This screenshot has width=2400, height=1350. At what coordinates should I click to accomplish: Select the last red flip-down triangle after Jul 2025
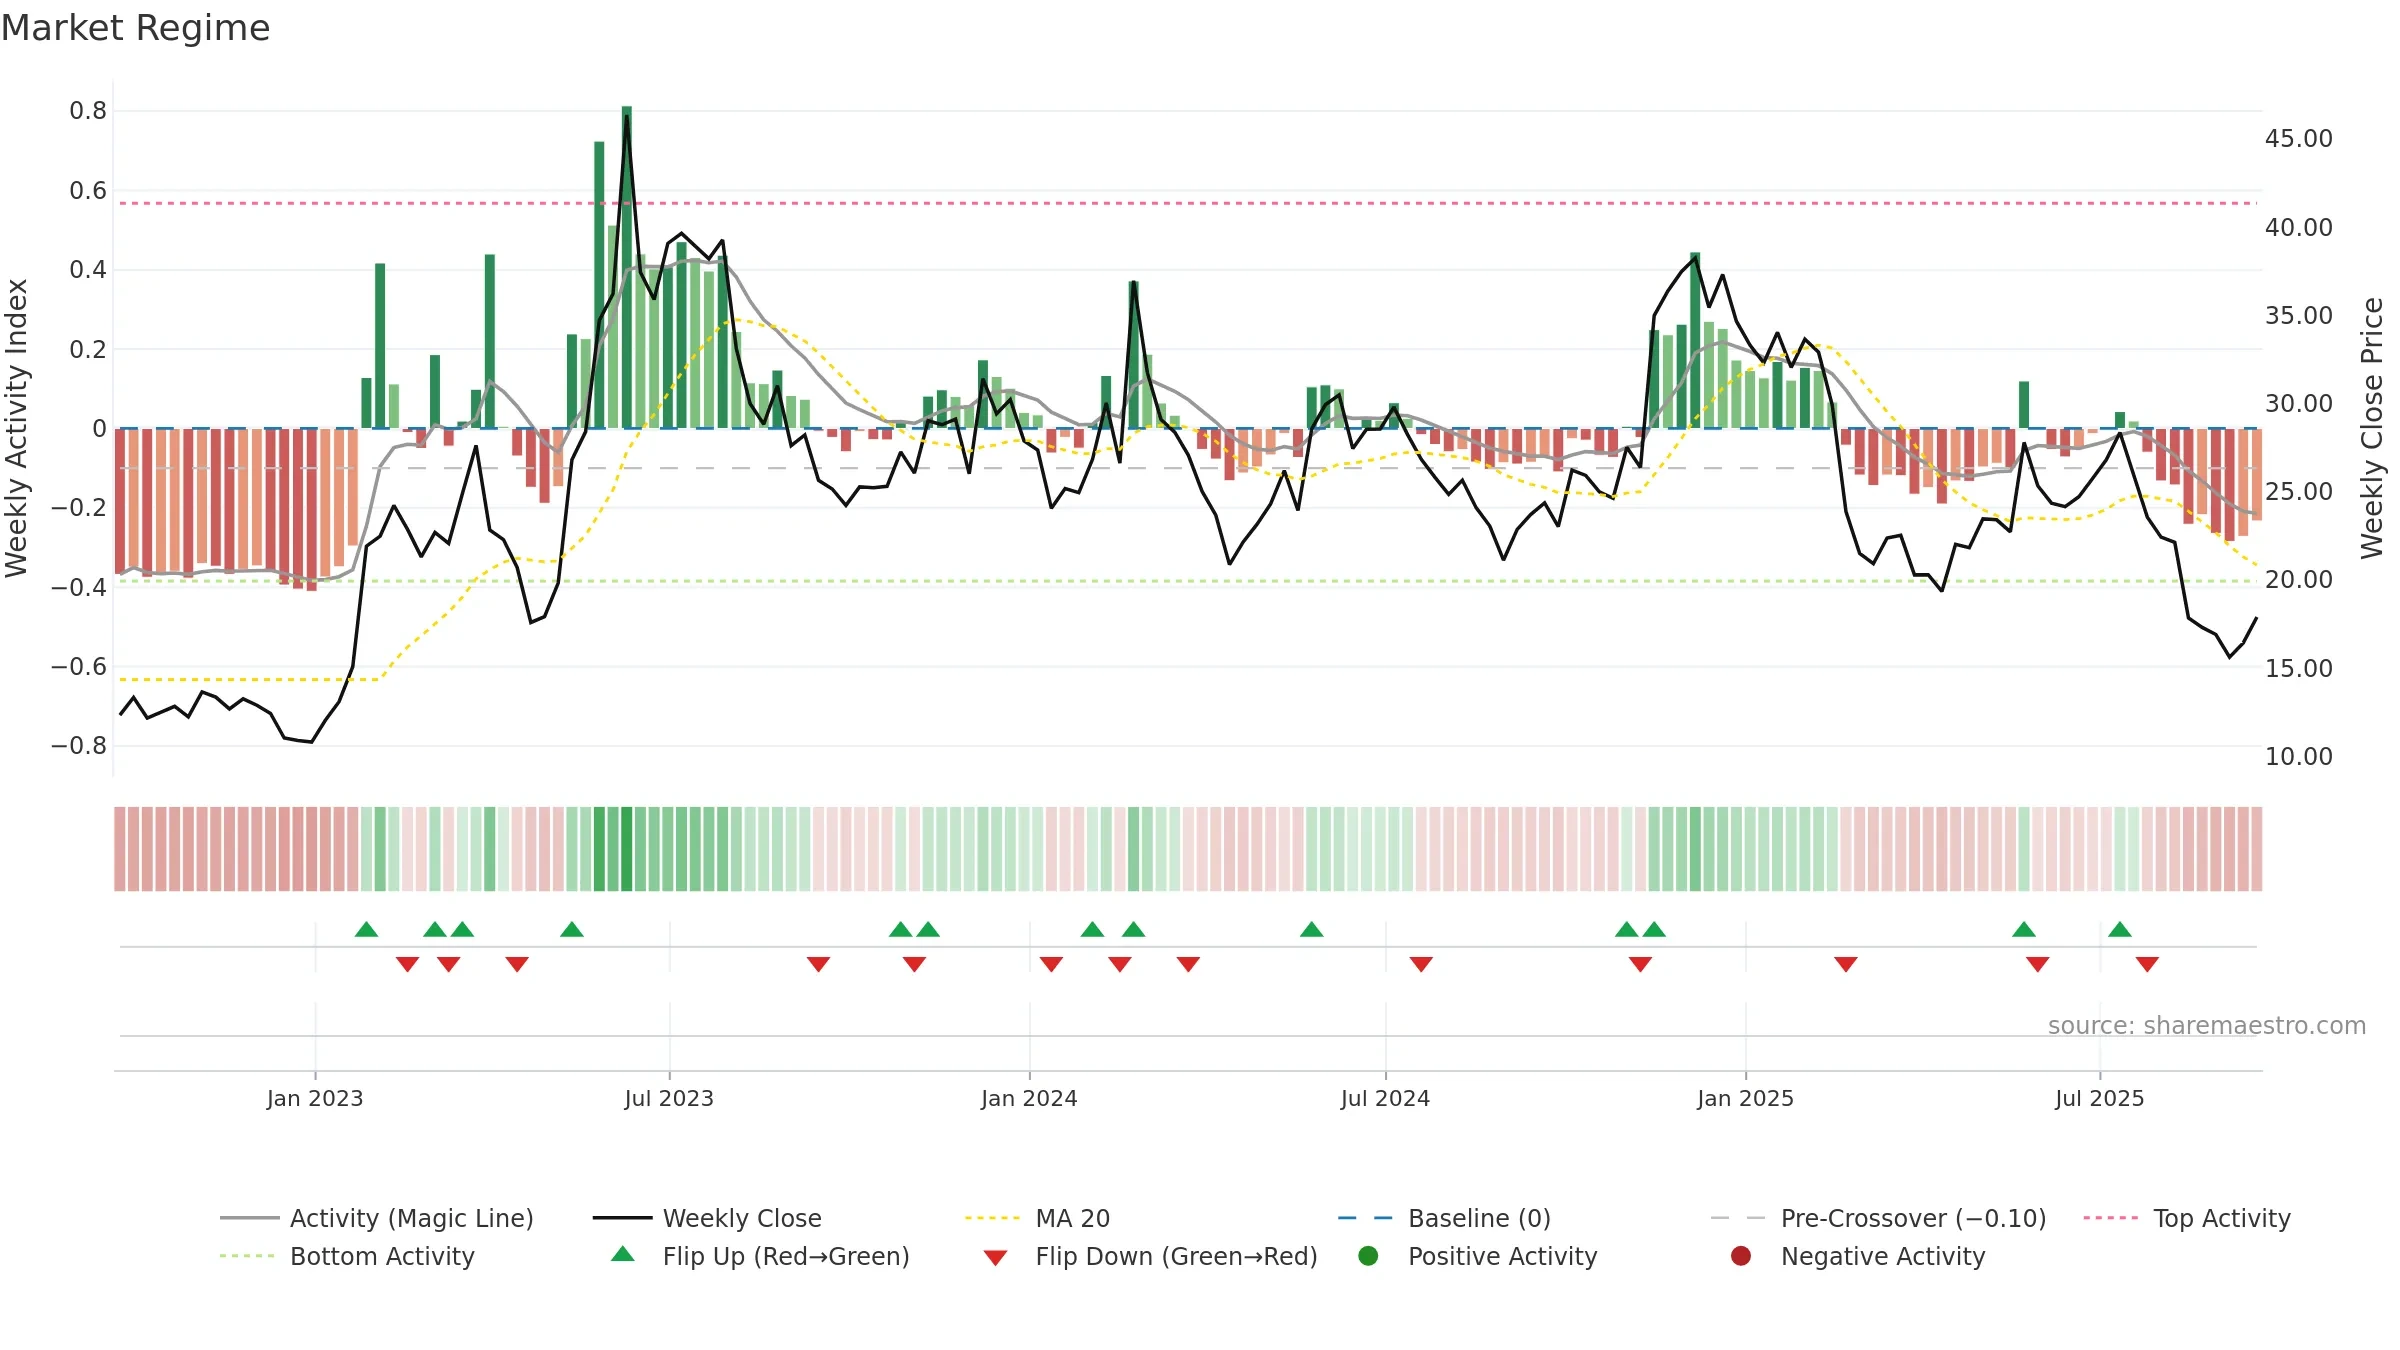tap(2147, 964)
